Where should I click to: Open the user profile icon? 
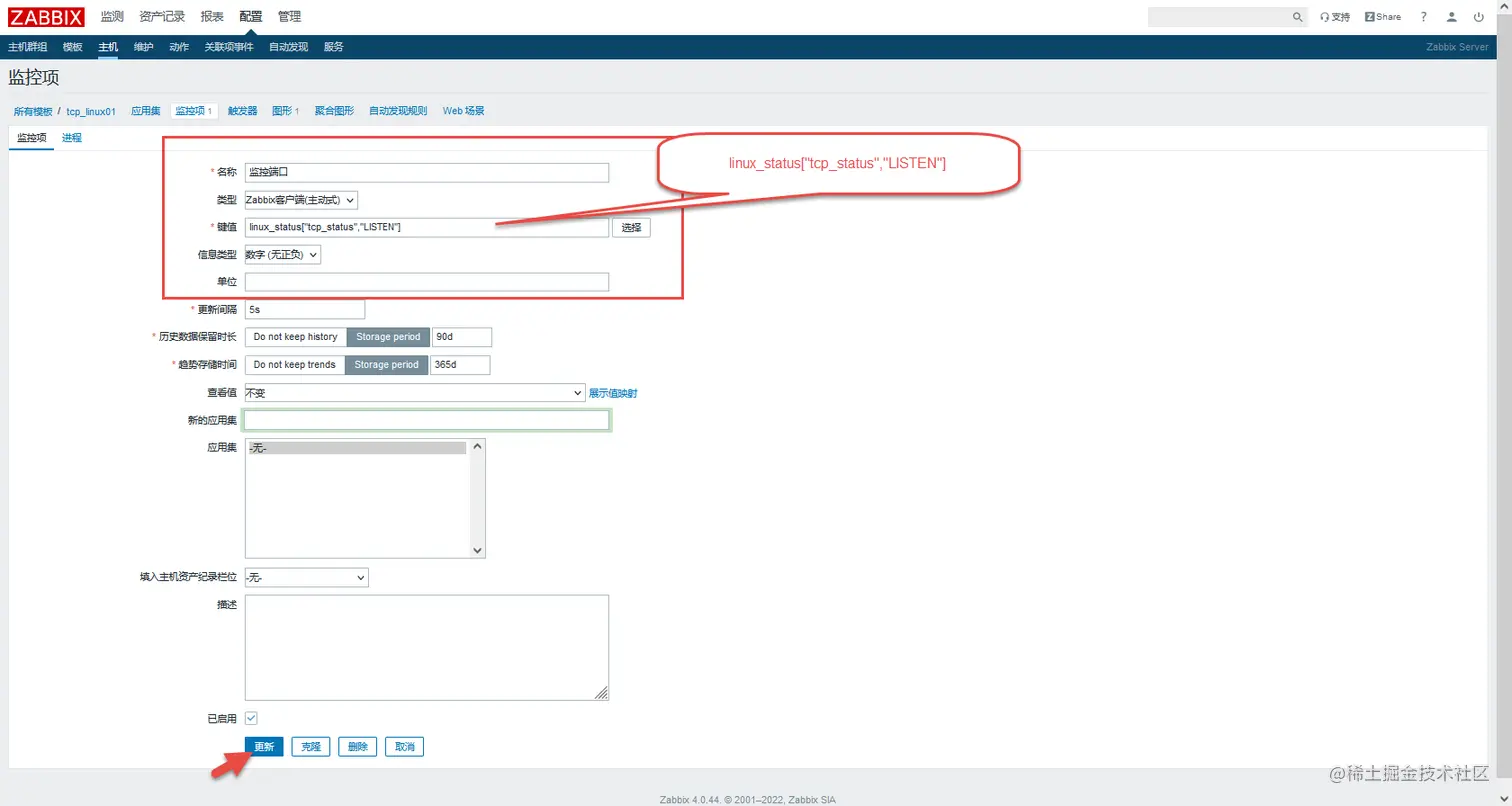point(1452,17)
